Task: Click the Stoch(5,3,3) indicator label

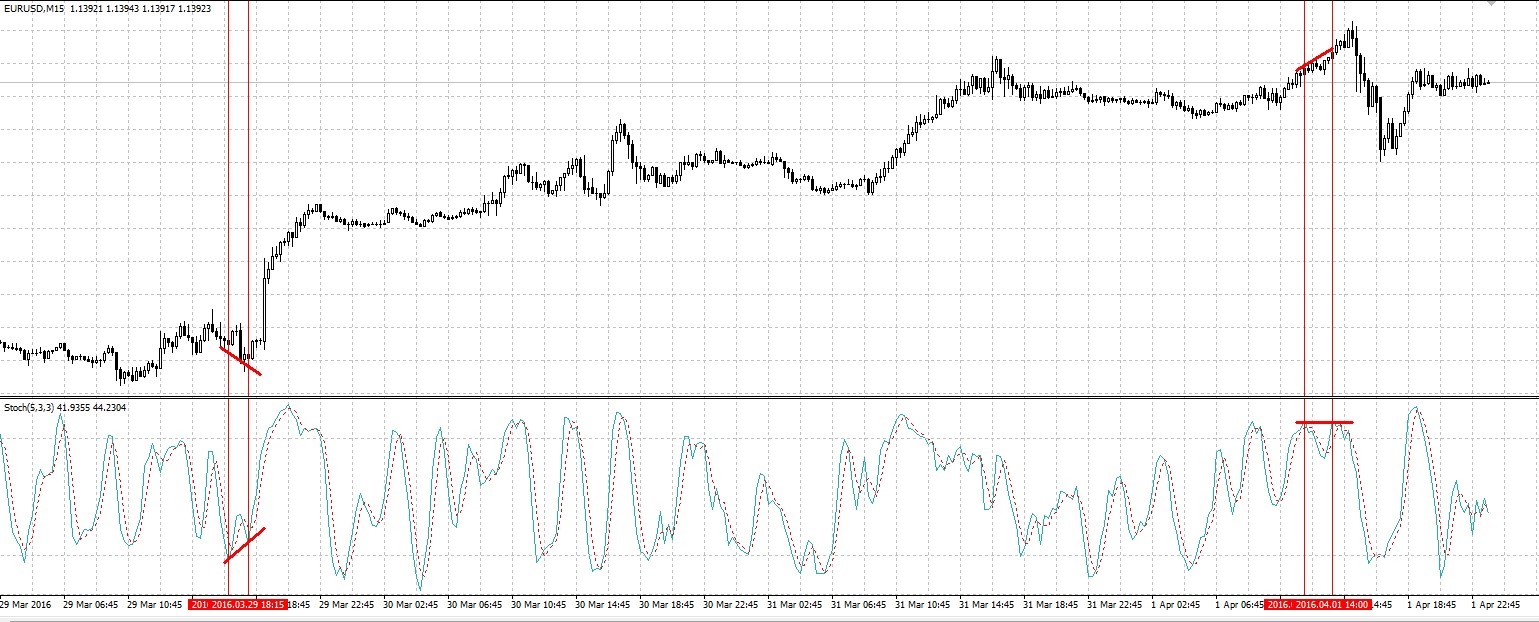Action: pos(30,407)
